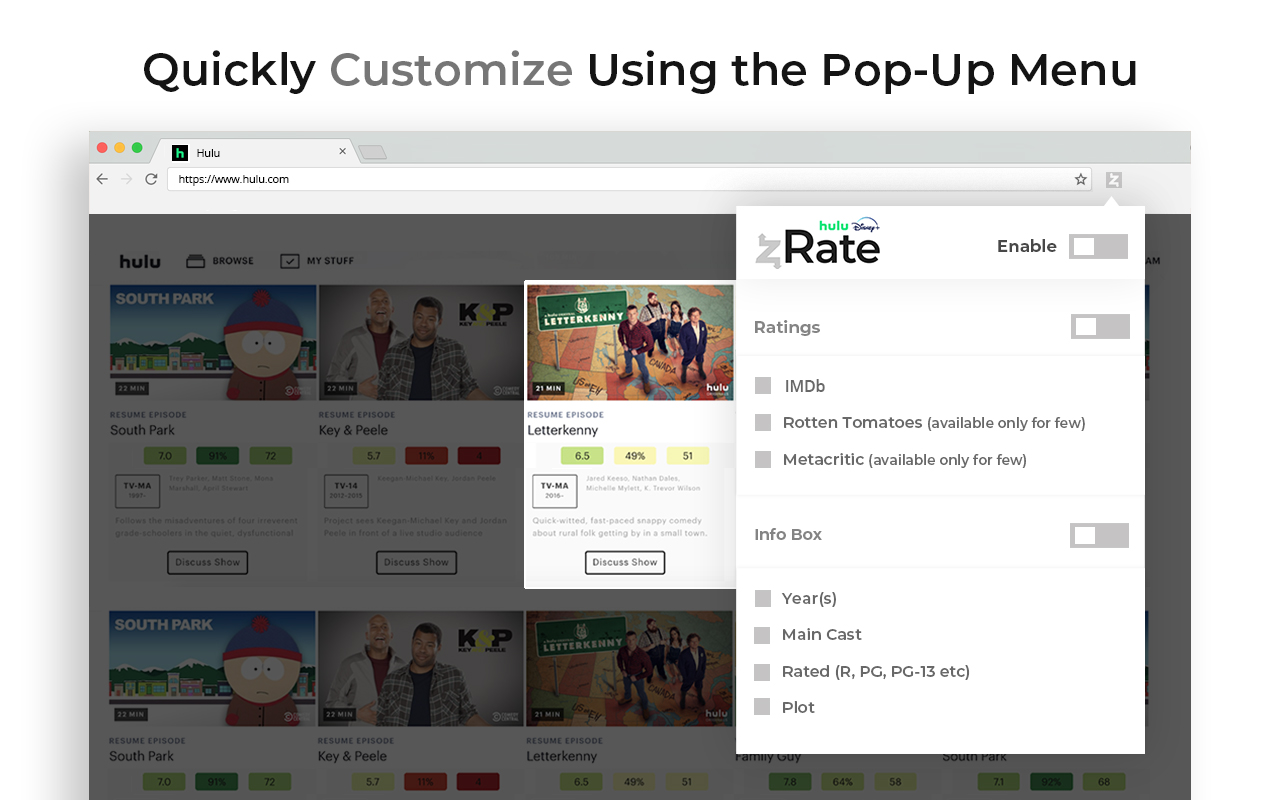Click Discuss Show under Key & Peele
This screenshot has height=800, width=1280.
tap(417, 562)
